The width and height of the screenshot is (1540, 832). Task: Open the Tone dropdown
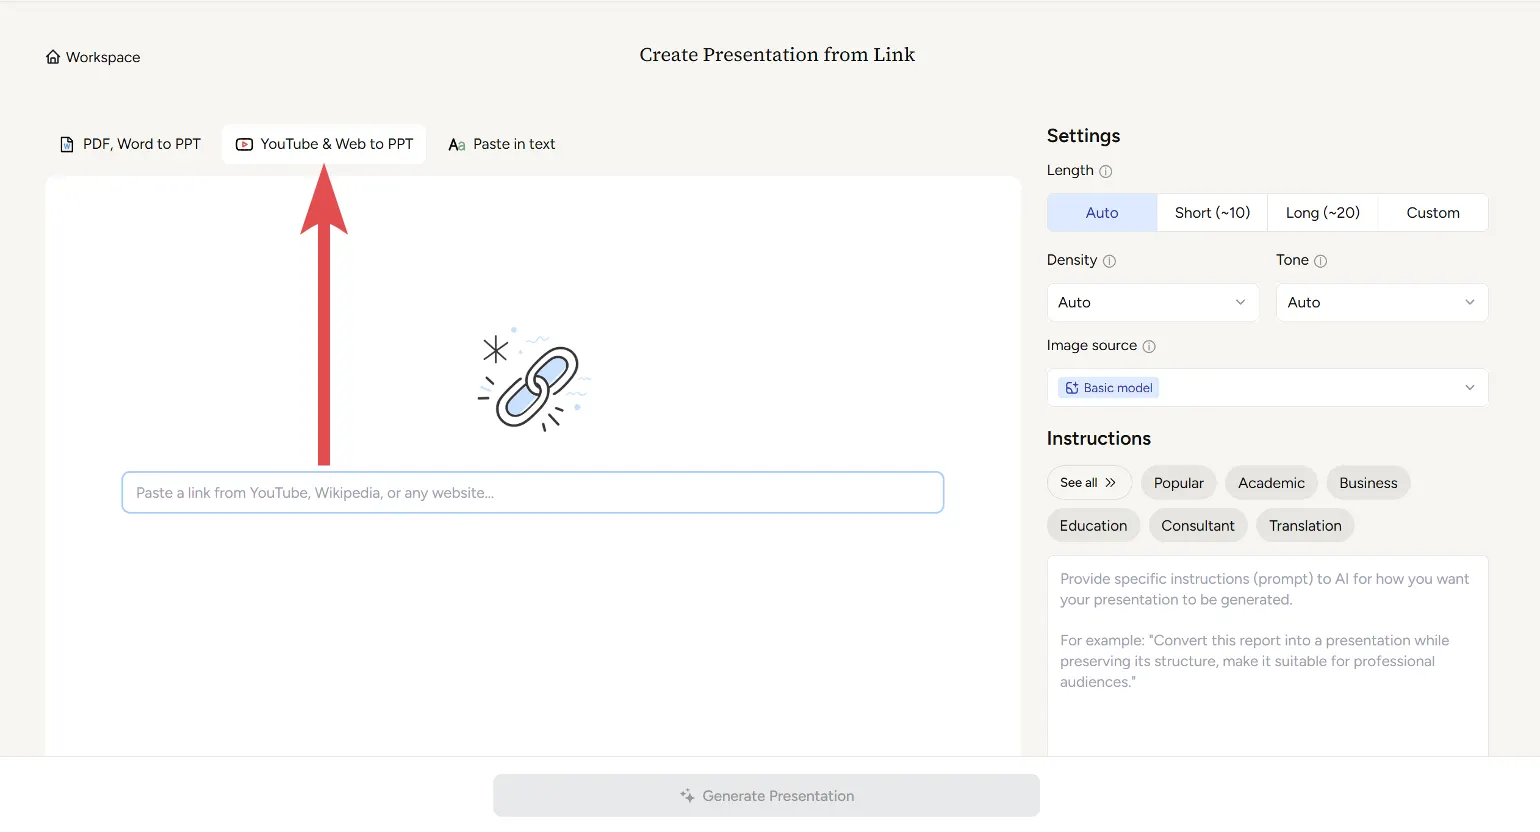pyautogui.click(x=1381, y=303)
